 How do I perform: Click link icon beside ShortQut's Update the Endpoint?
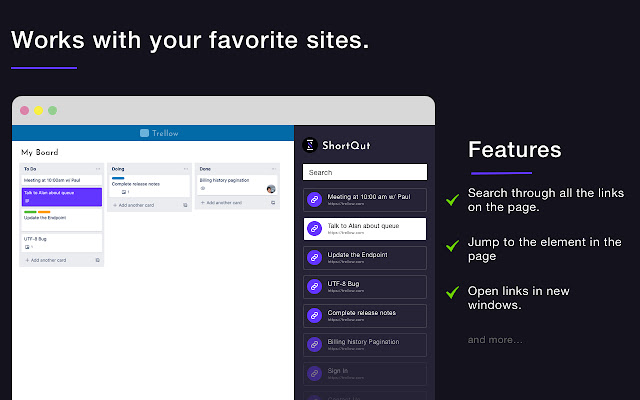click(x=314, y=257)
